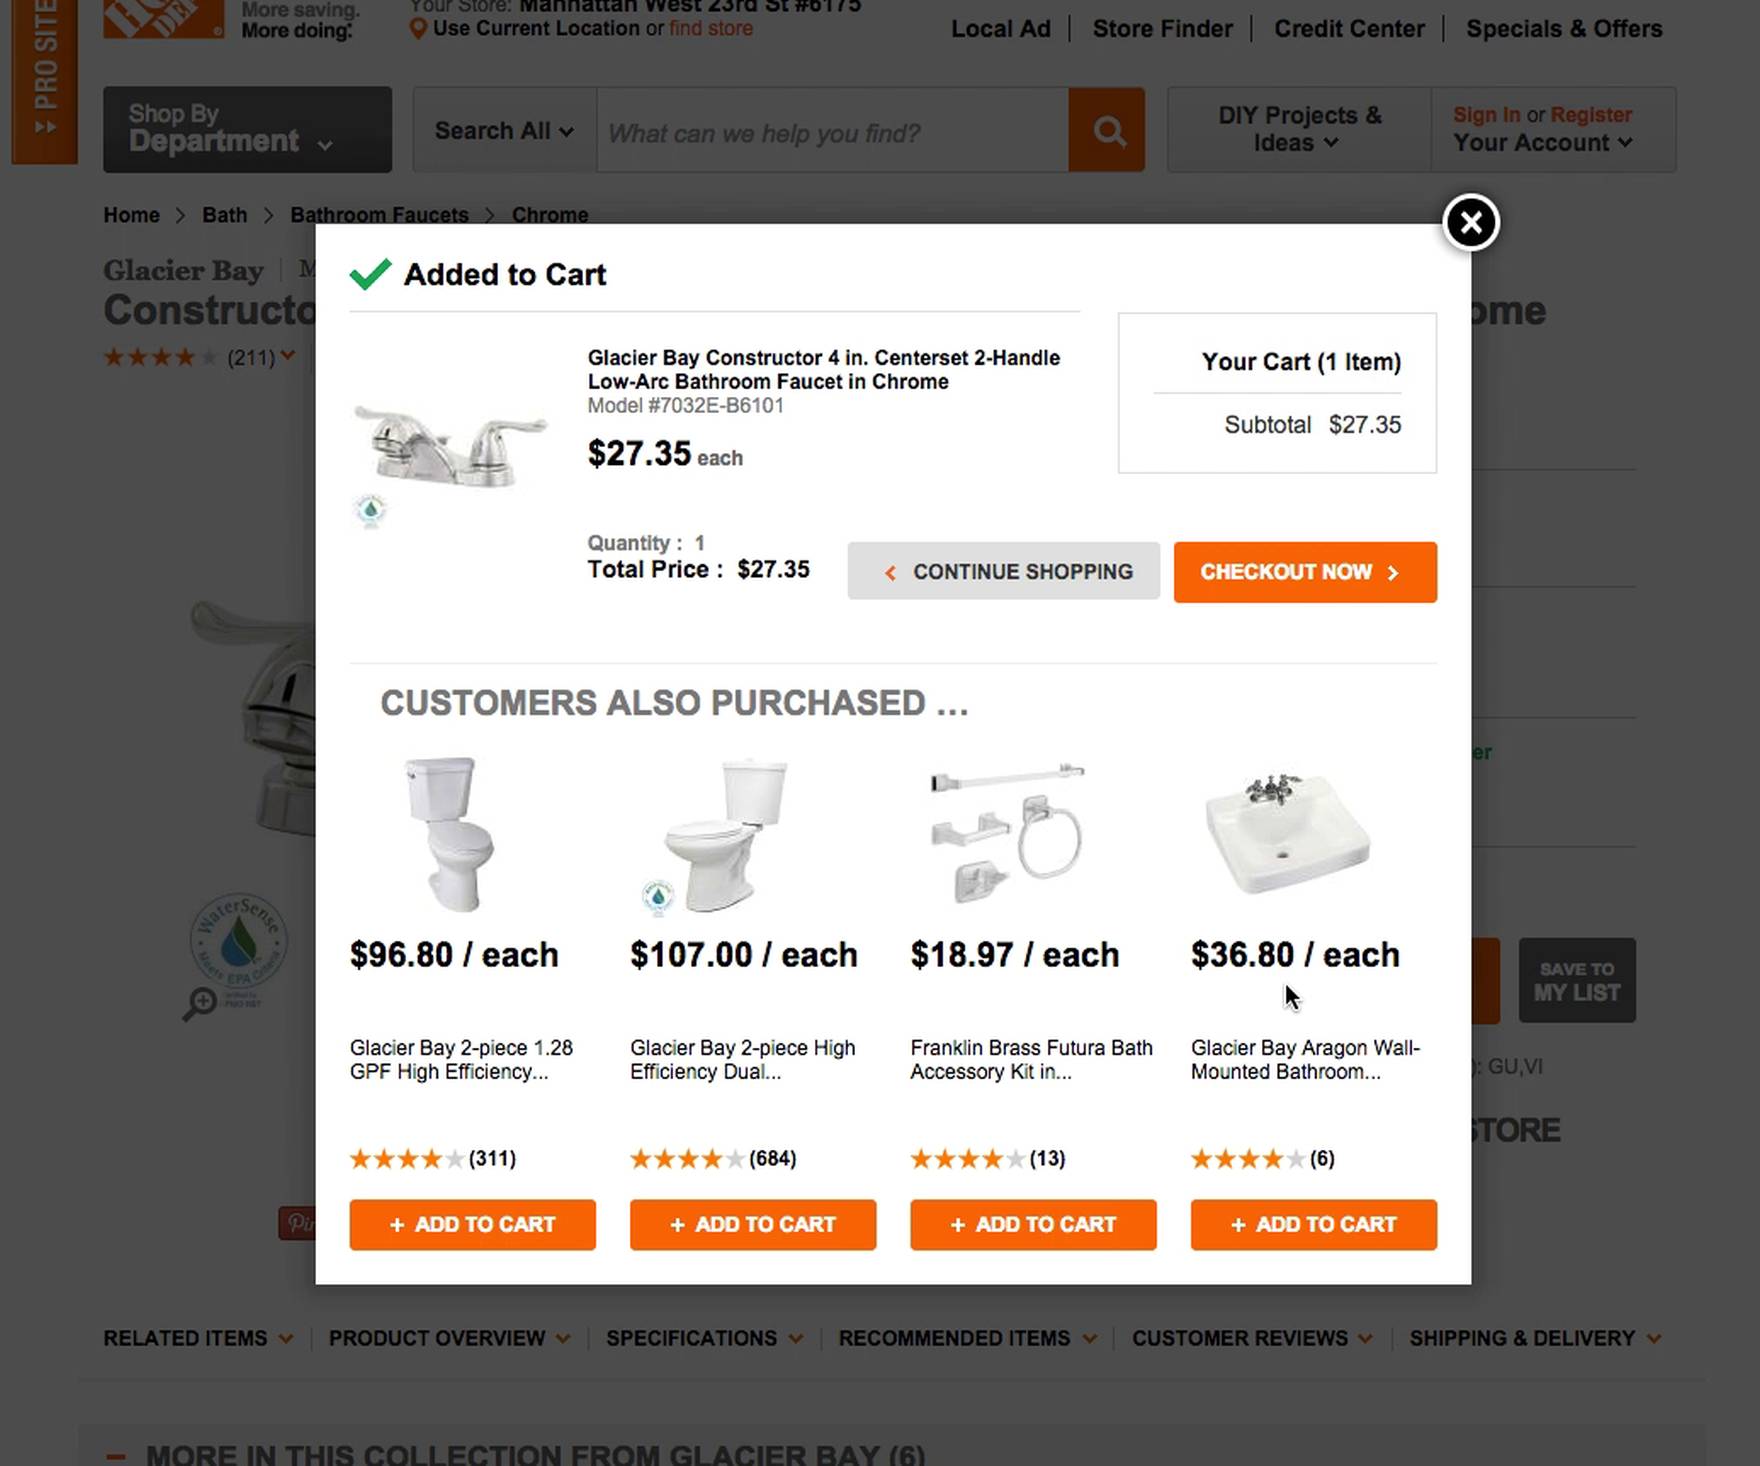Click the orange search magnifier button
This screenshot has height=1466, width=1760.
[1106, 130]
